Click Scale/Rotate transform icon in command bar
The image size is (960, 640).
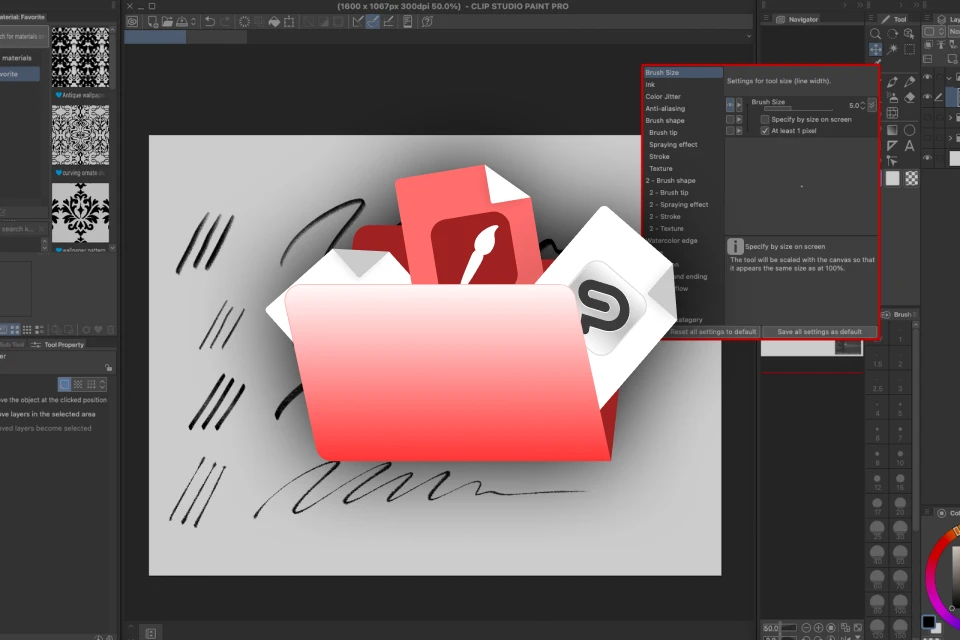coord(289,21)
